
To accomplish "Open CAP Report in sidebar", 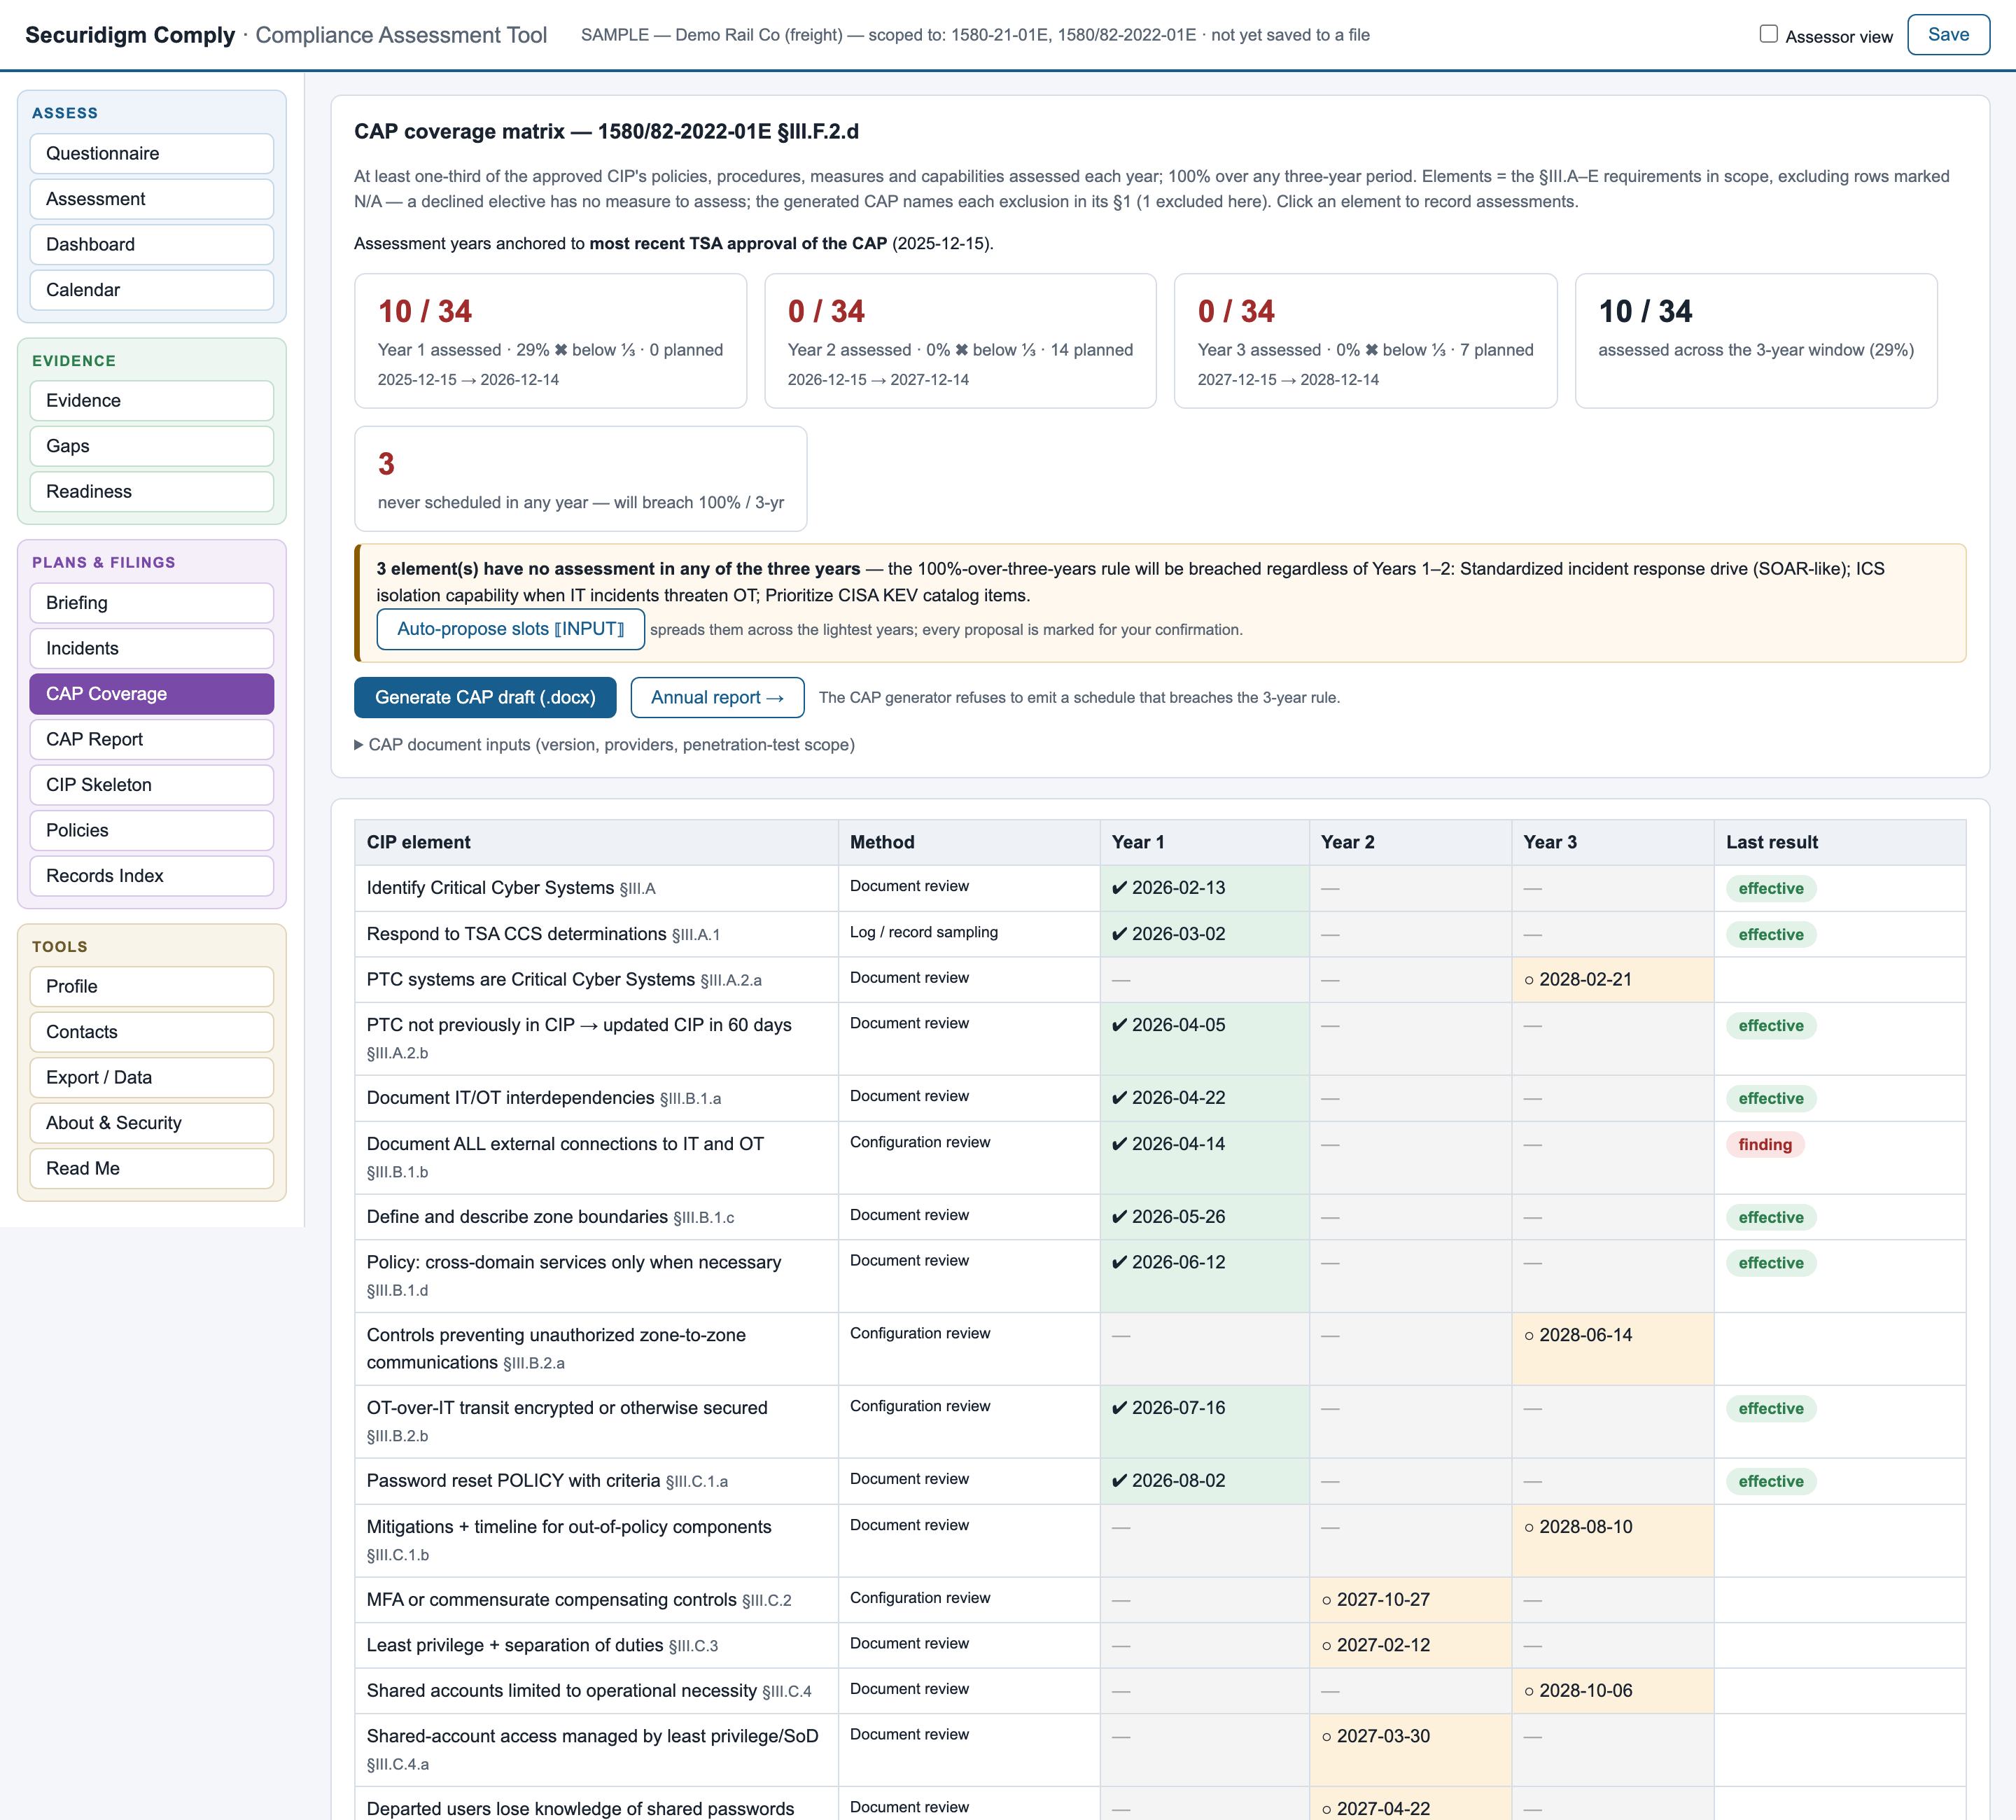I will [x=152, y=740].
